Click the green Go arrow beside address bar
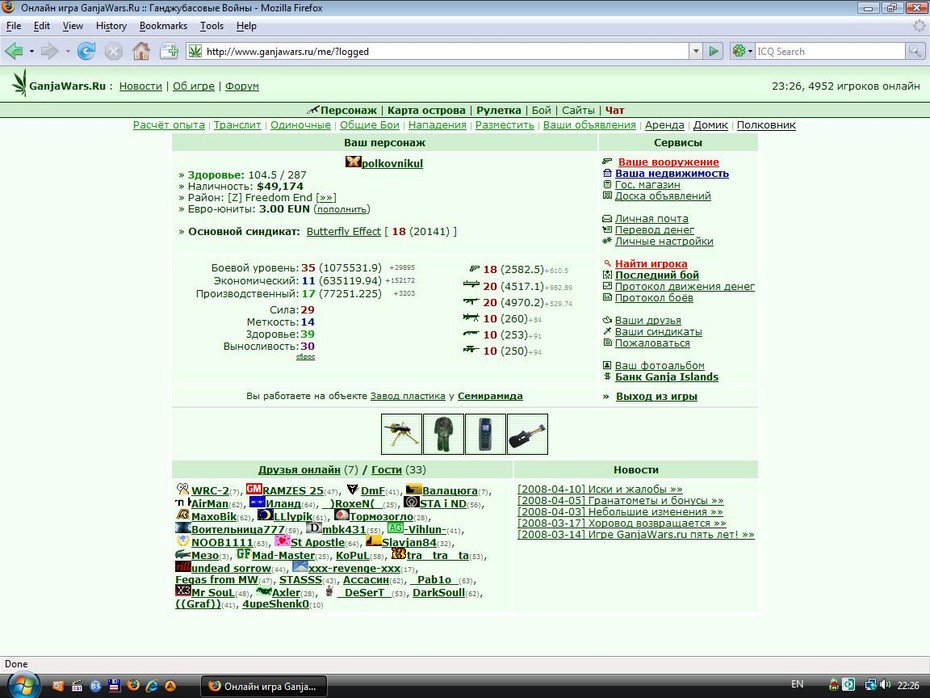 (x=714, y=52)
